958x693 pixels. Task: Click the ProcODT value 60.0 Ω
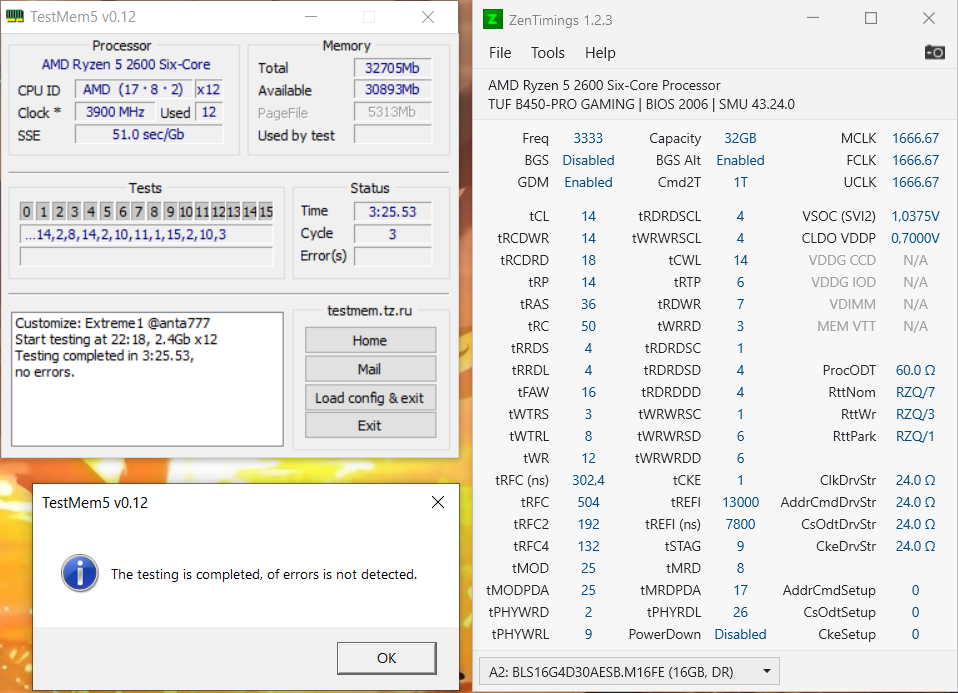(915, 370)
